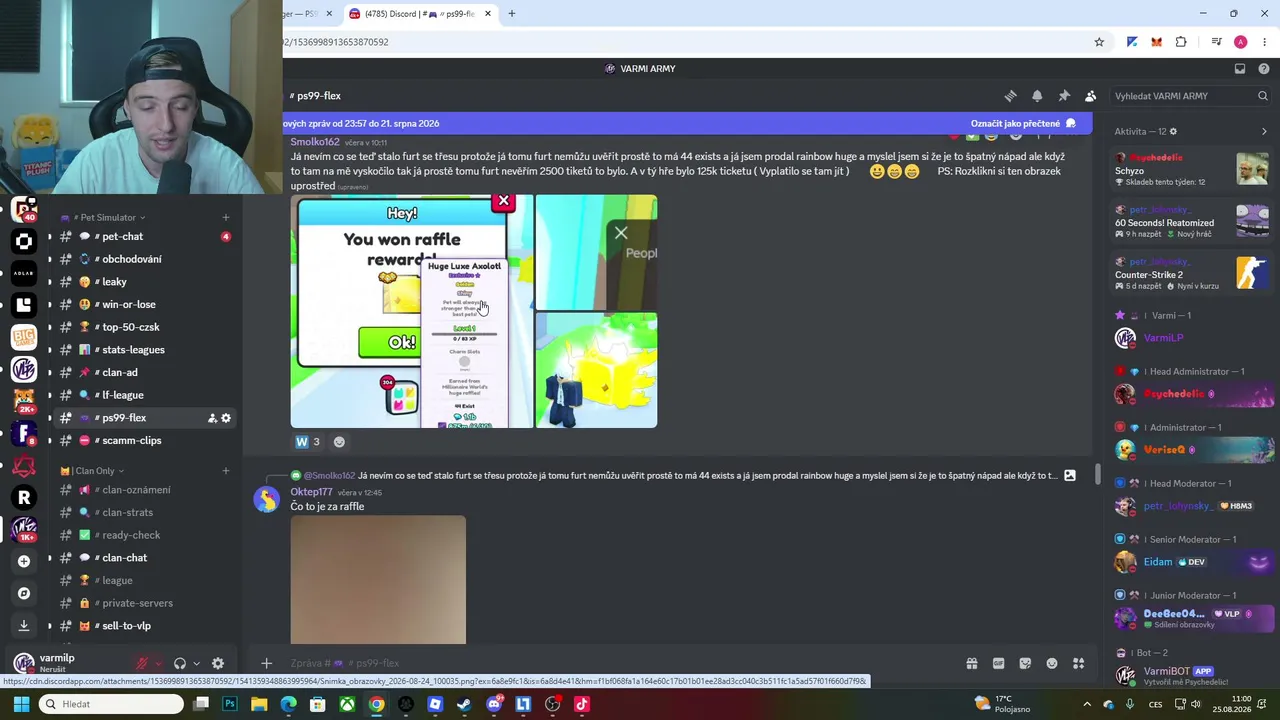This screenshot has height=720, width=1280.
Task: Add a server with the plus icon
Action: (x=24, y=561)
